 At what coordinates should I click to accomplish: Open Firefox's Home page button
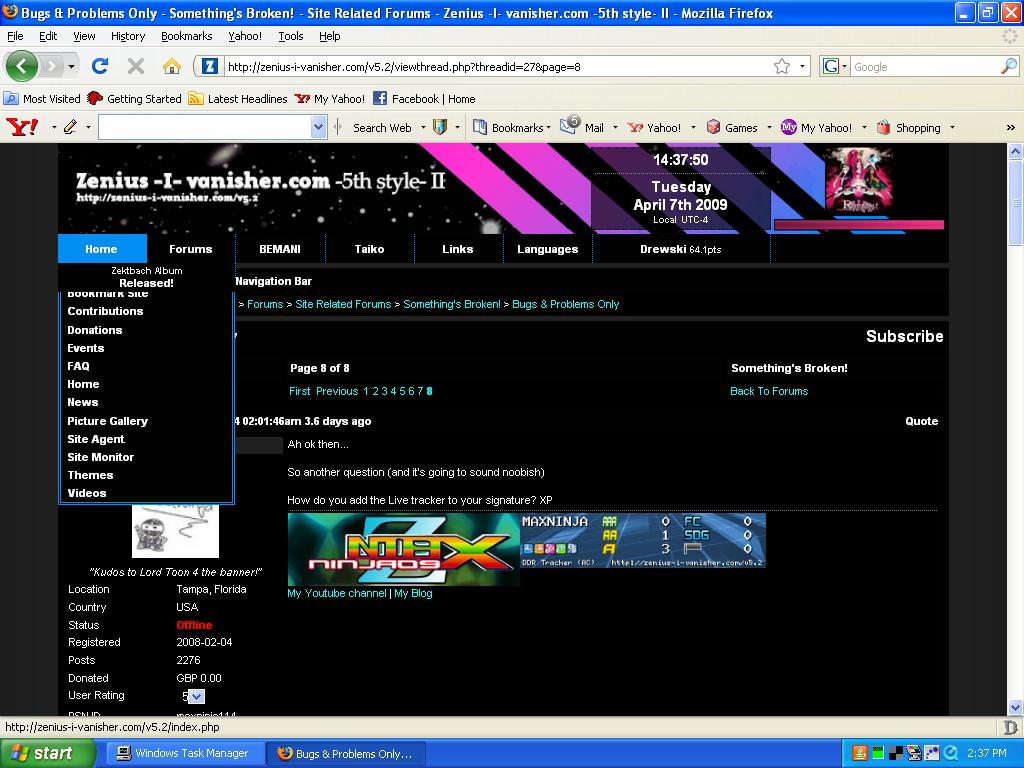172,66
